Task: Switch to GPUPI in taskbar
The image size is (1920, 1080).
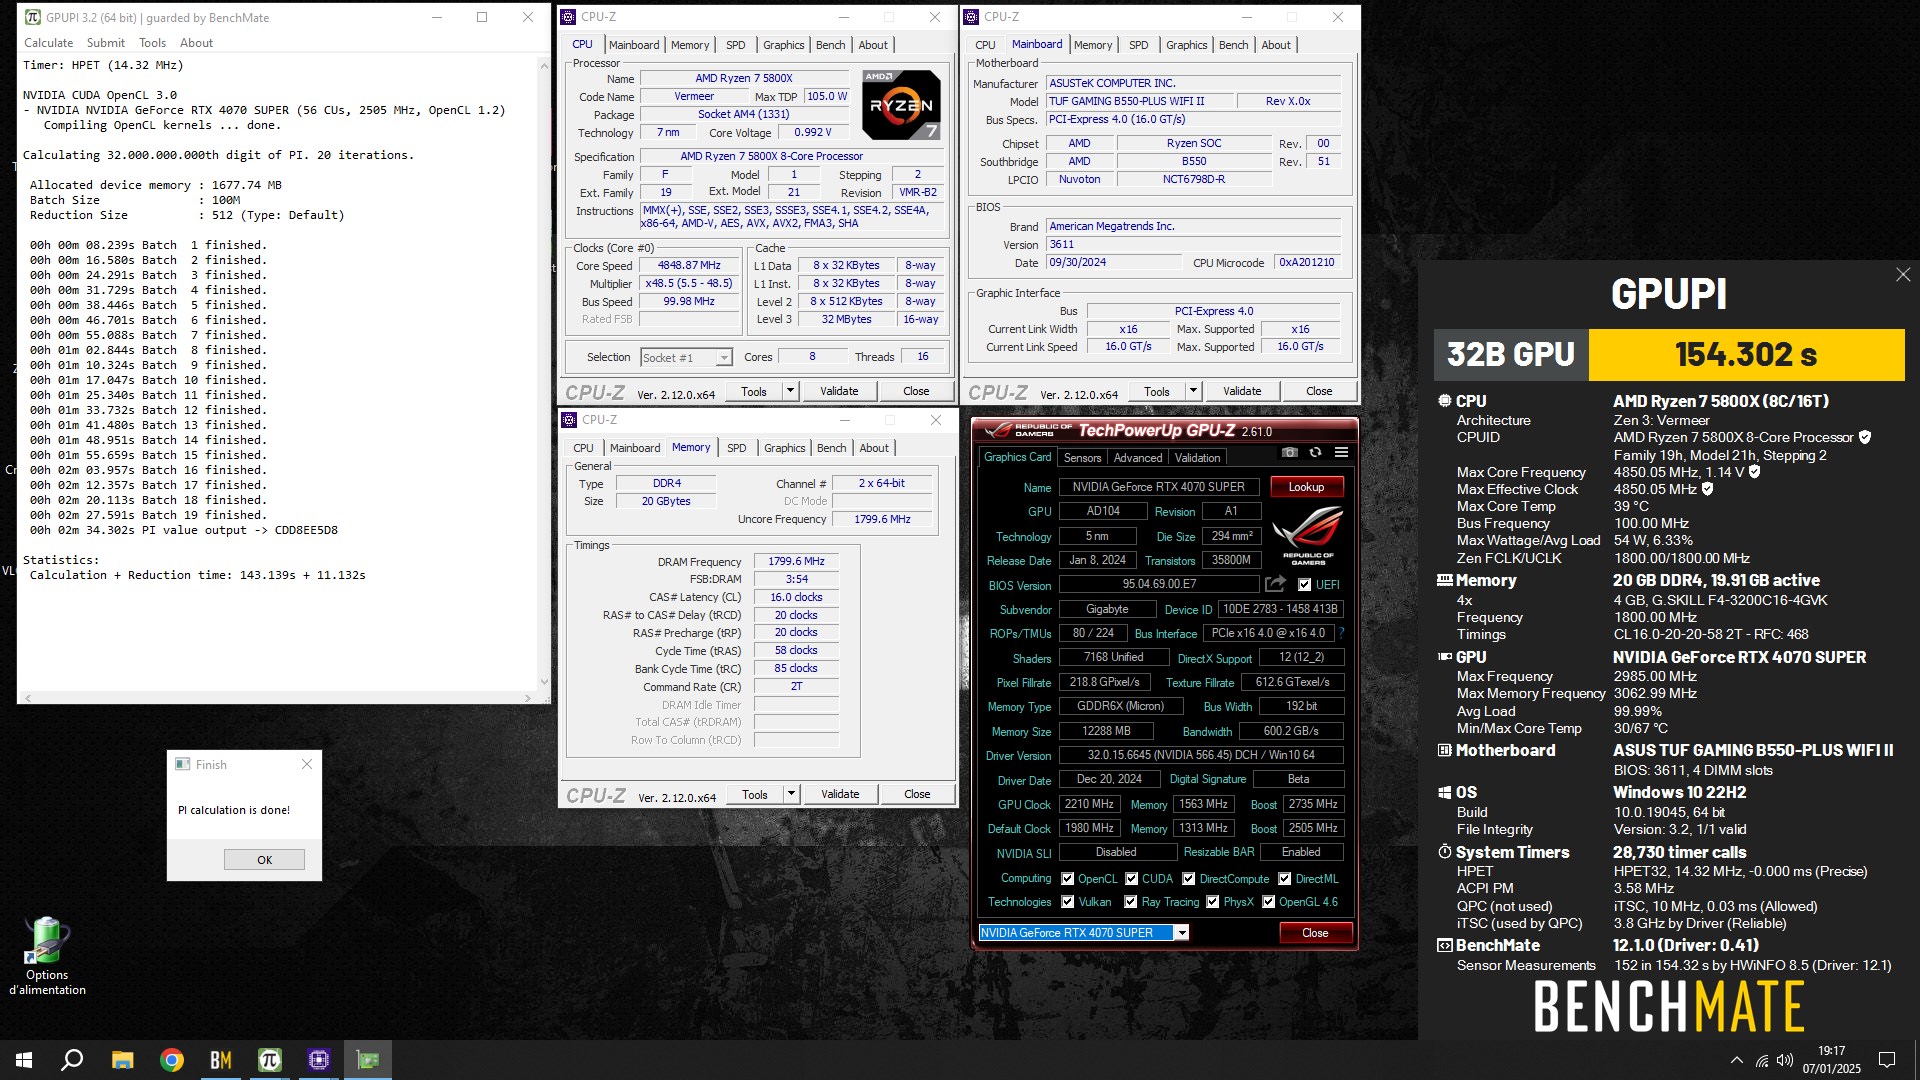Action: pos(270,1060)
